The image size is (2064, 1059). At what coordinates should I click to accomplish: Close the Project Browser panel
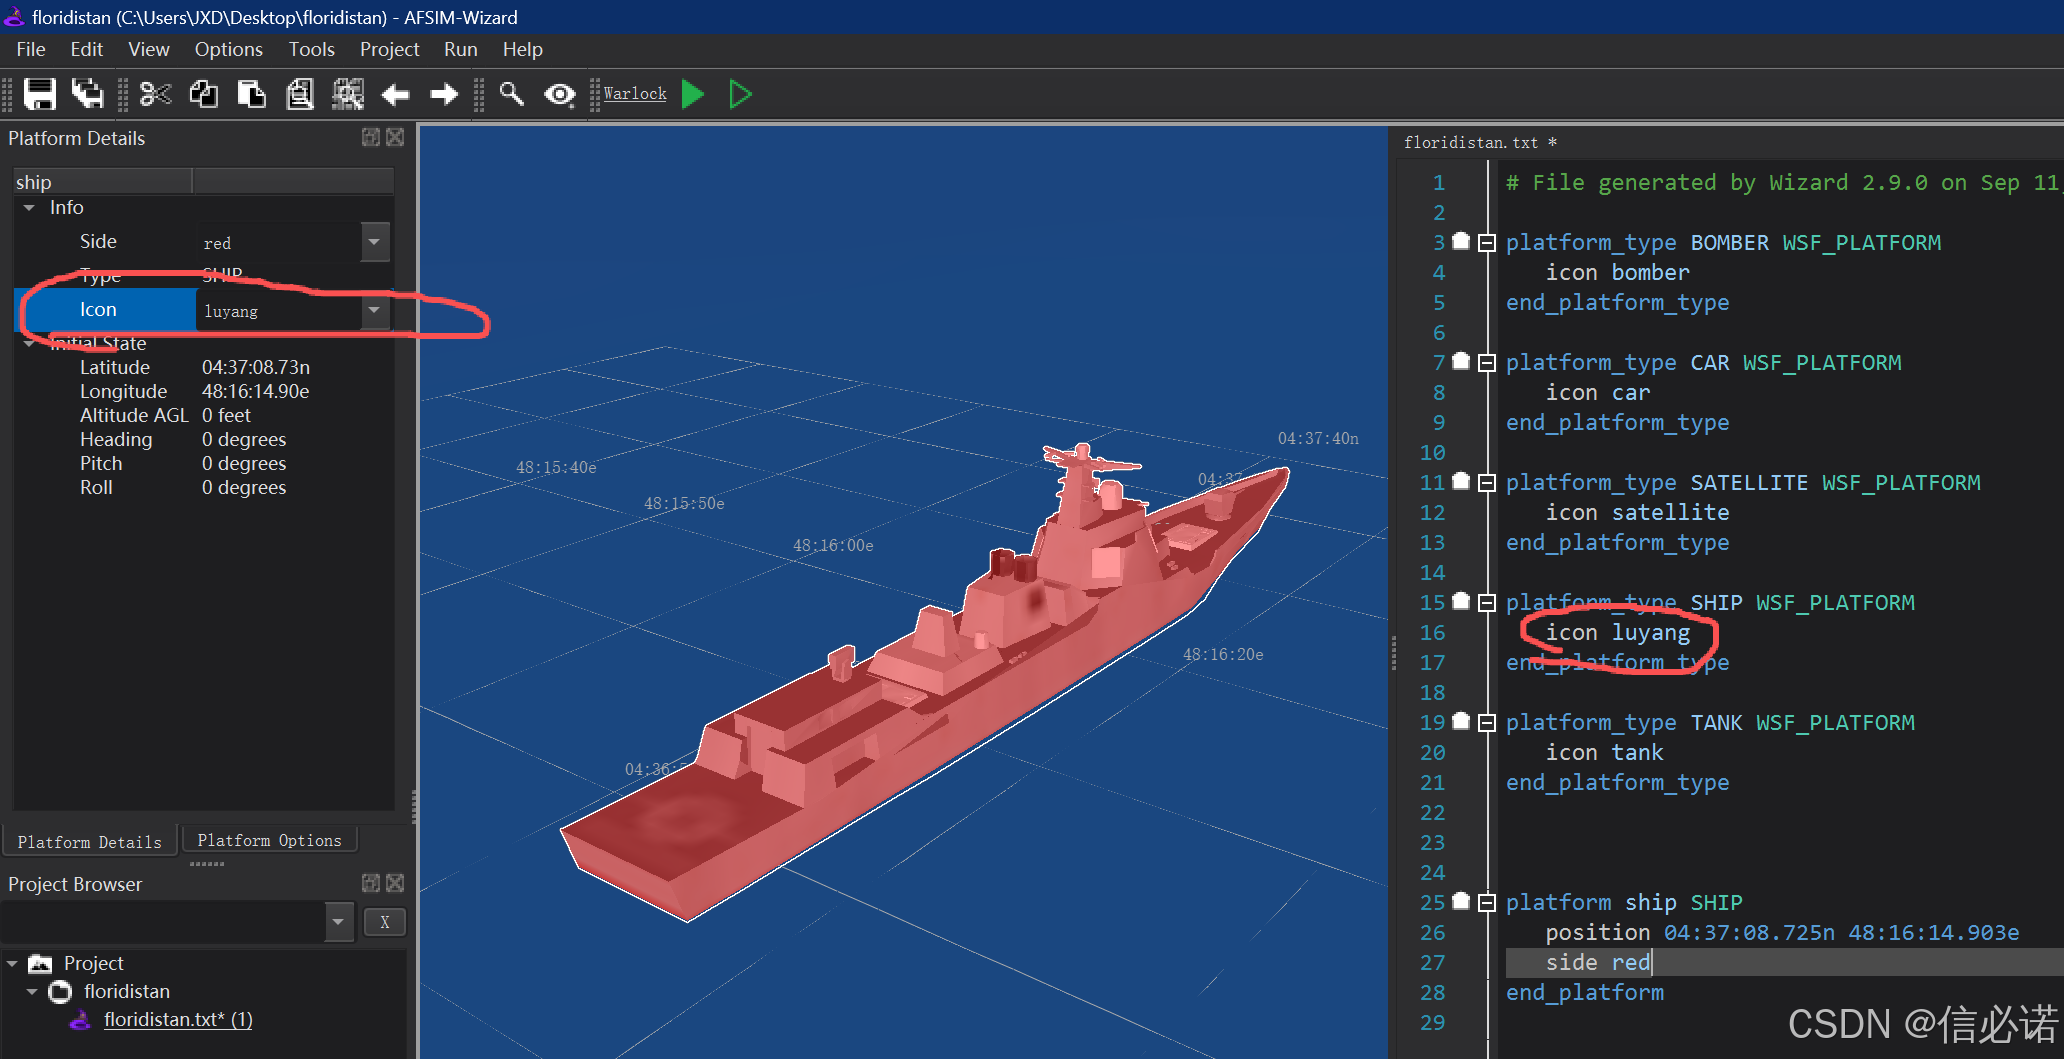tap(396, 883)
